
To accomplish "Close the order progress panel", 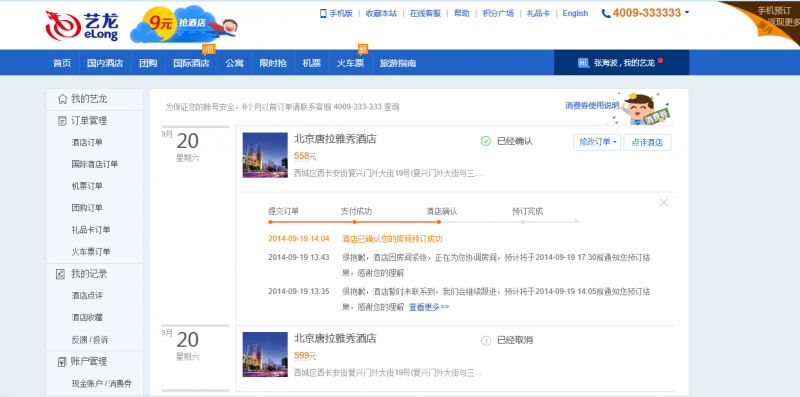I will click(663, 203).
